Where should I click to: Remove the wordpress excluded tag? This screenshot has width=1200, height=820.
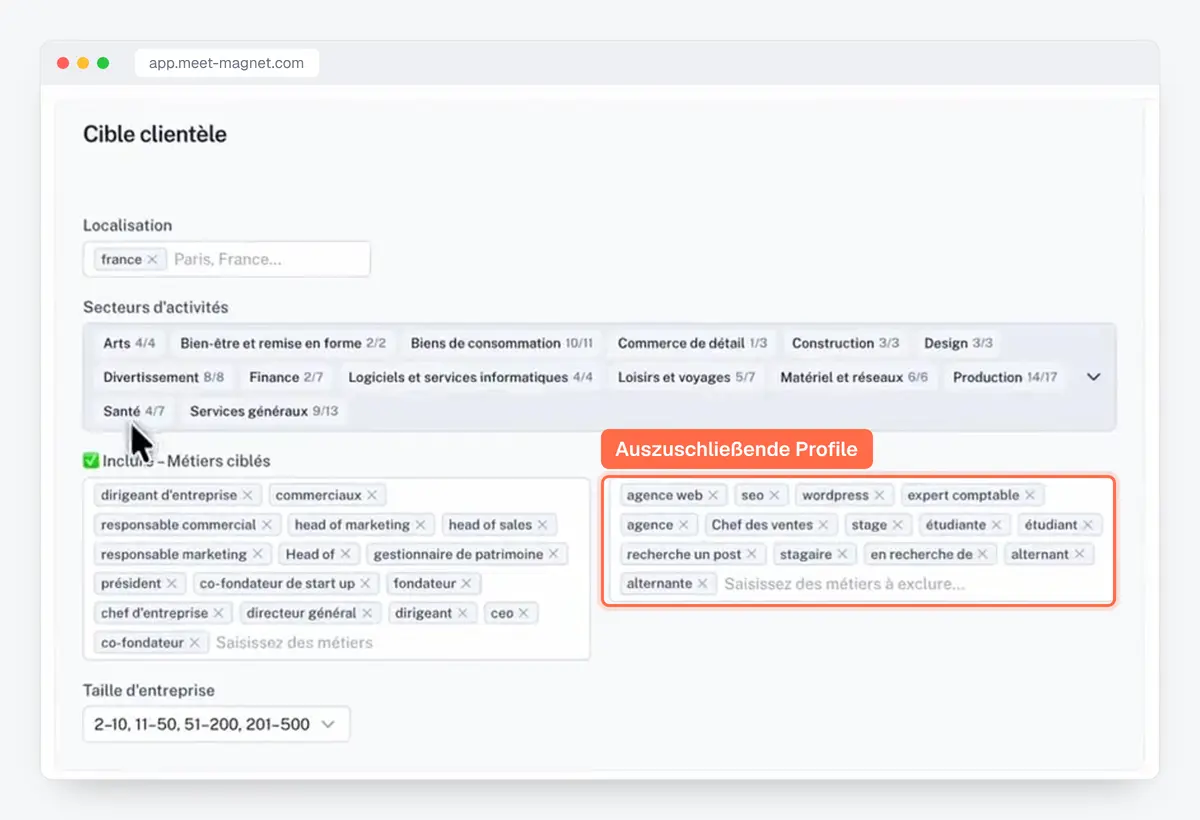pyautogui.click(x=879, y=495)
